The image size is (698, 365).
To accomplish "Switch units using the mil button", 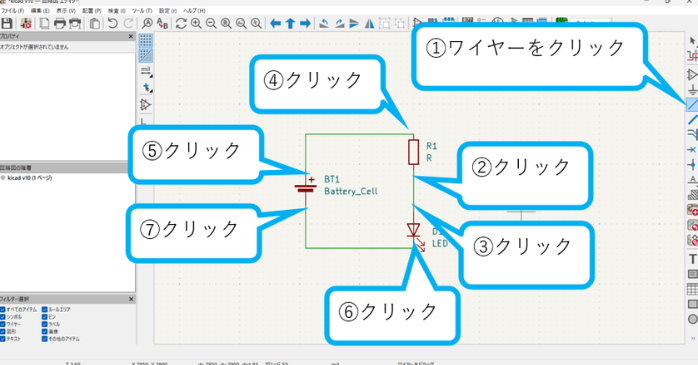I will [x=146, y=71].
